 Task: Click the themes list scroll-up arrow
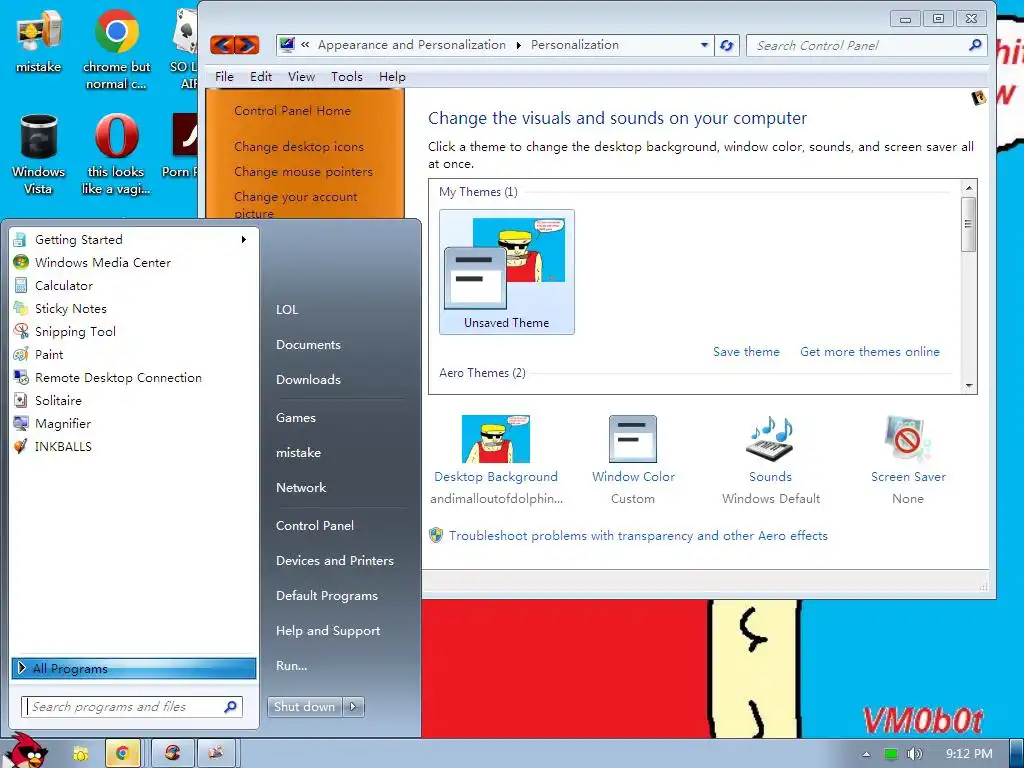[x=969, y=187]
